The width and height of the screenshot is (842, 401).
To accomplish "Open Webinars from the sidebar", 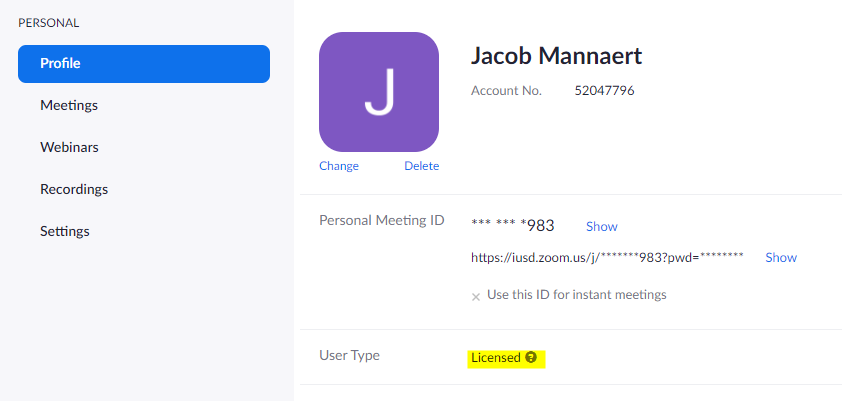I will (69, 147).
